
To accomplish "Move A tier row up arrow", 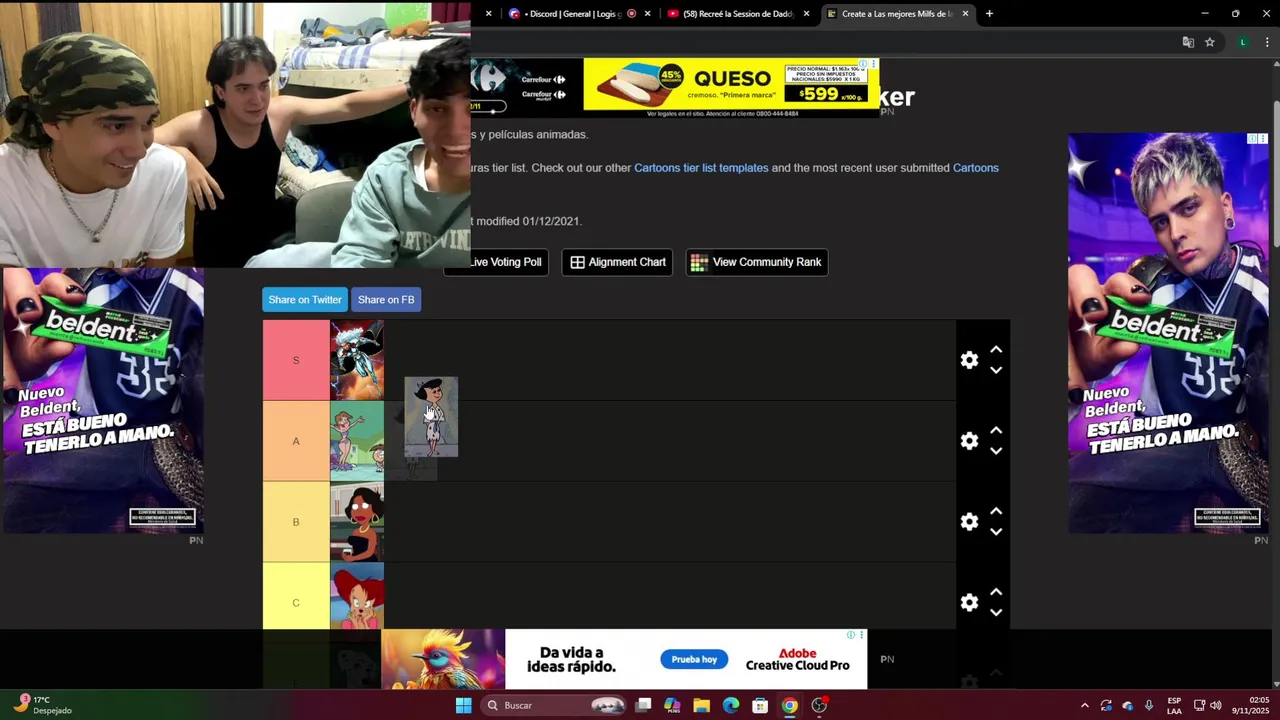I will (996, 431).
